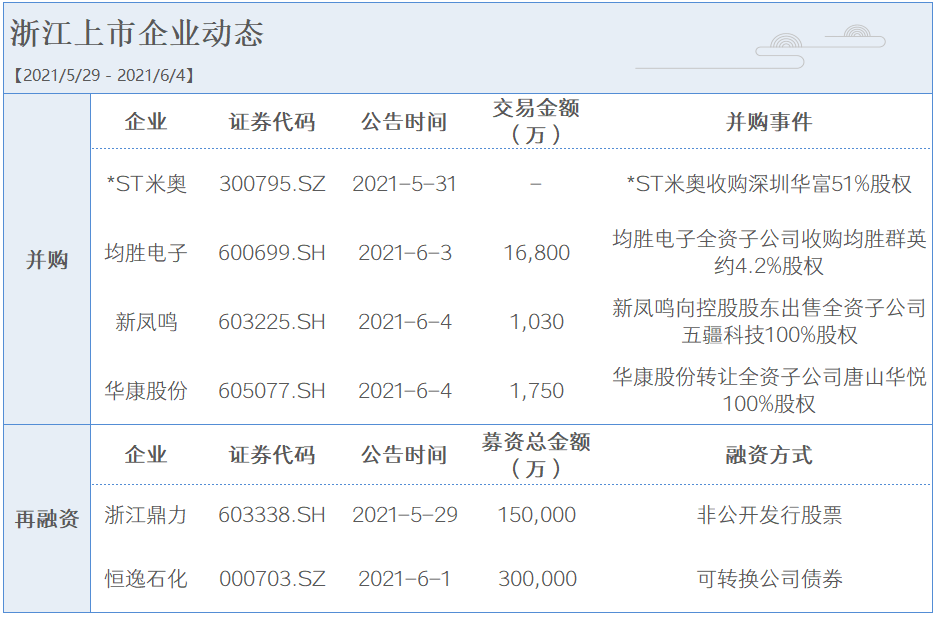Click the 华康股份 company cell
This screenshot has width=938, height=617.
coord(146,391)
